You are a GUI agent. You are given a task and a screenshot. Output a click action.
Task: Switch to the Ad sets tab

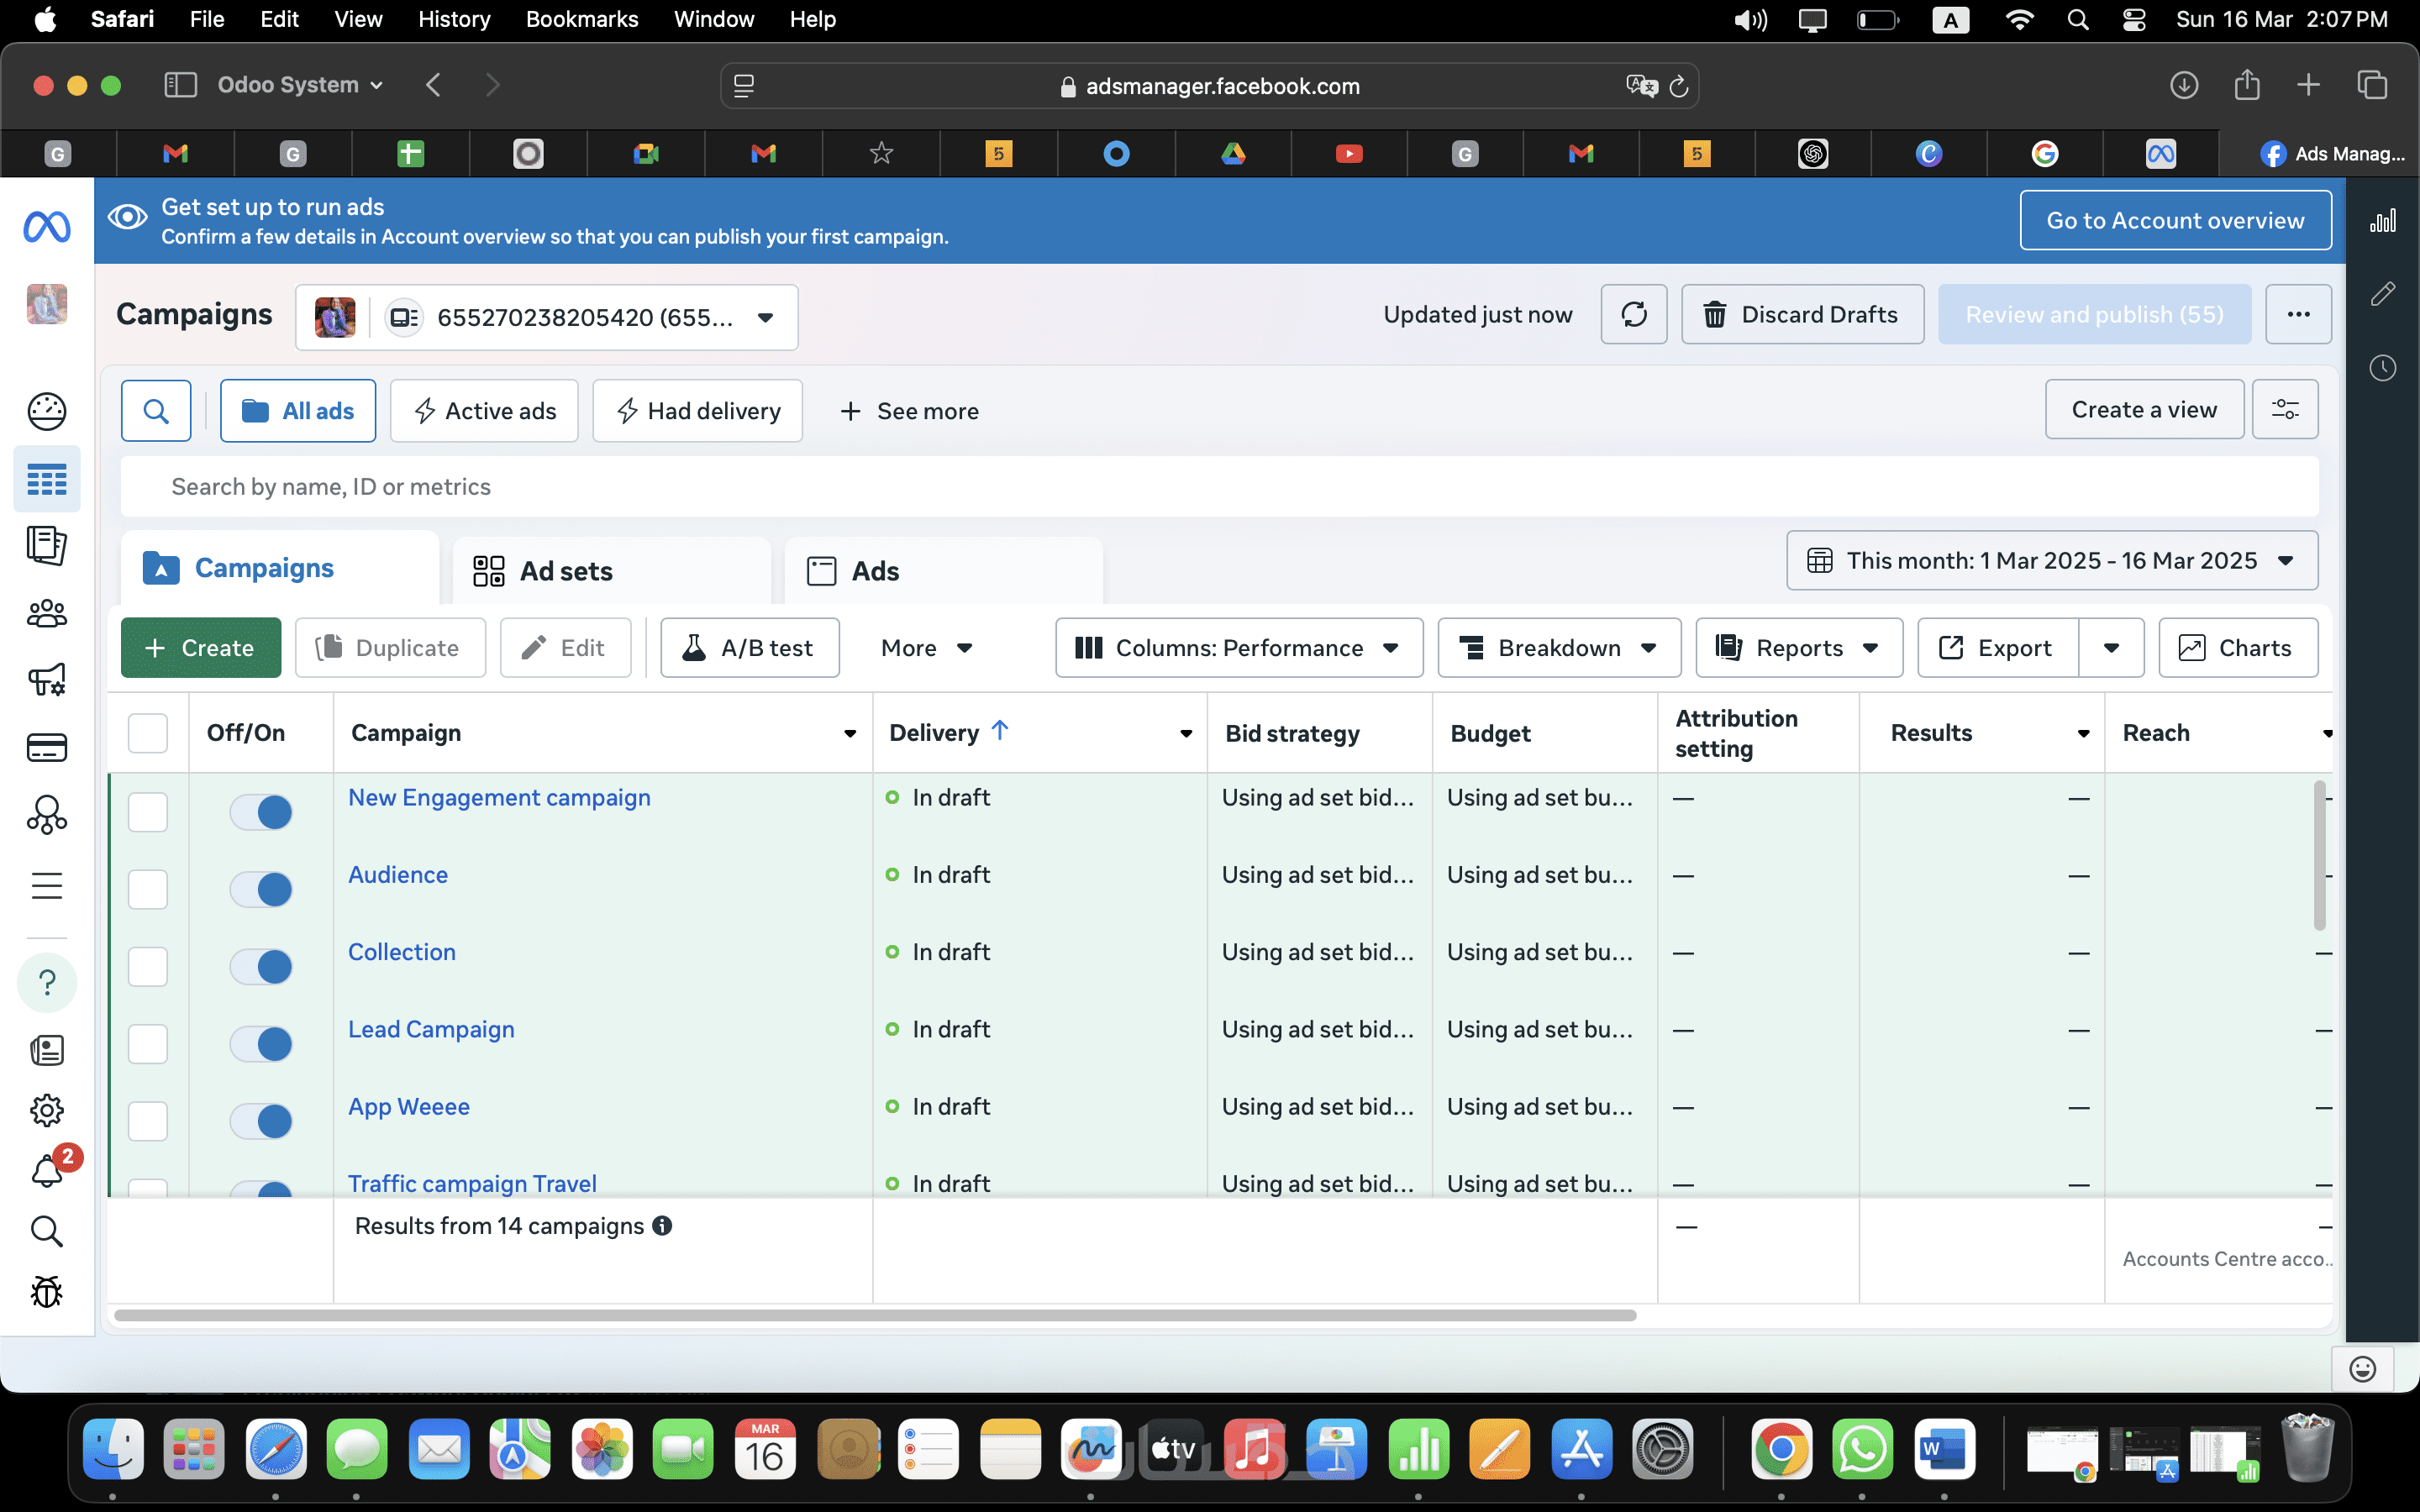tap(566, 571)
